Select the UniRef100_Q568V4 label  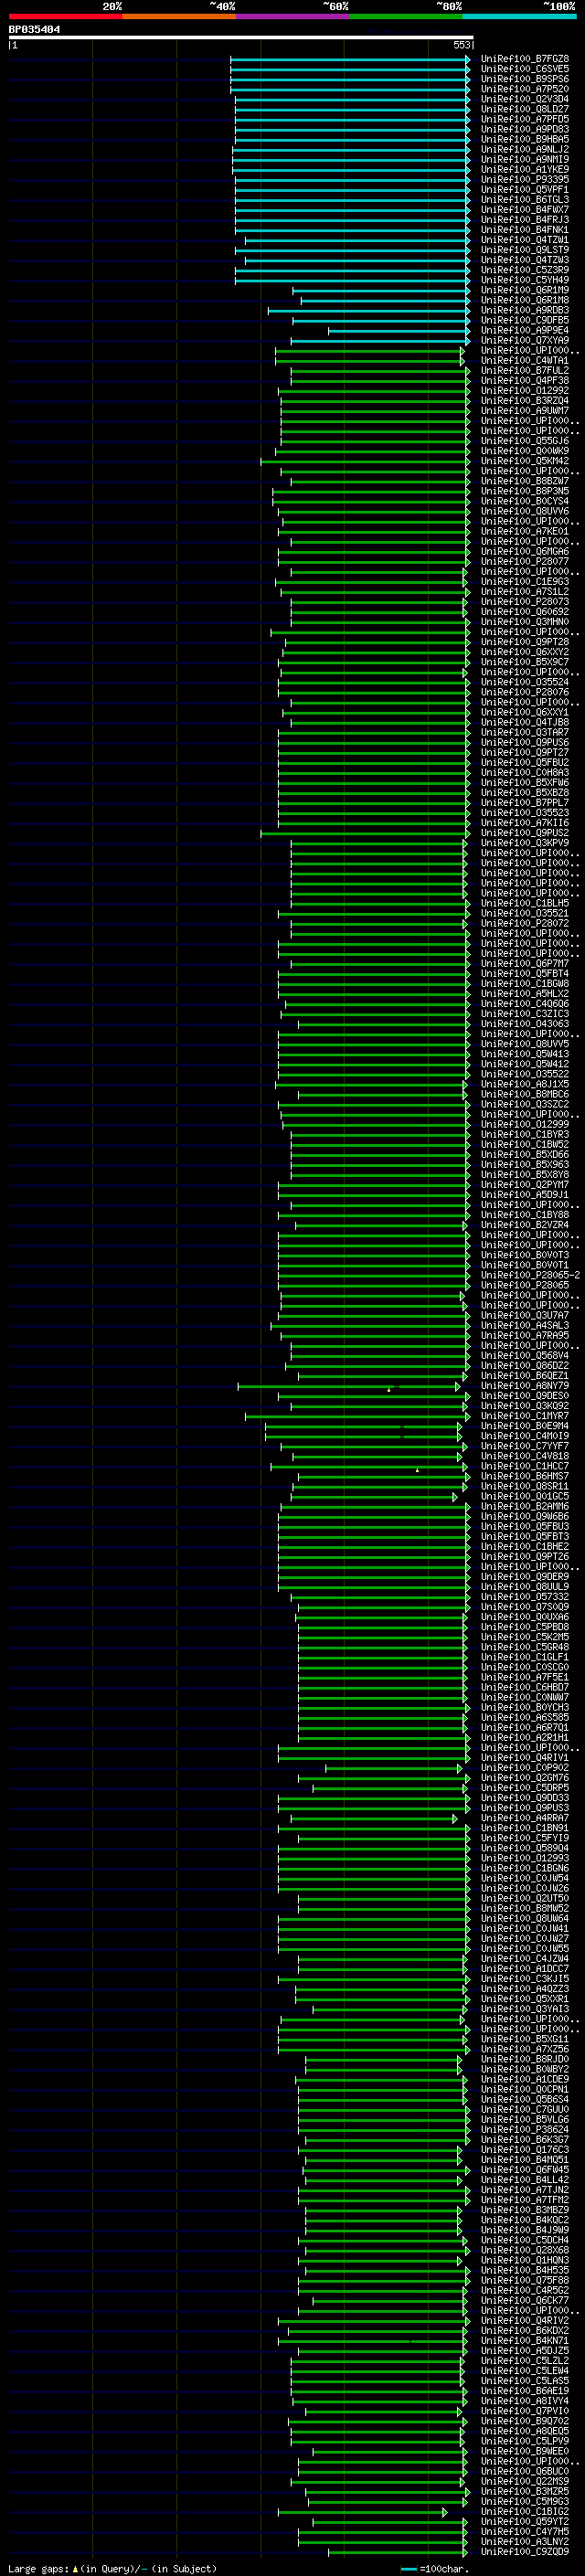[x=524, y=1356]
